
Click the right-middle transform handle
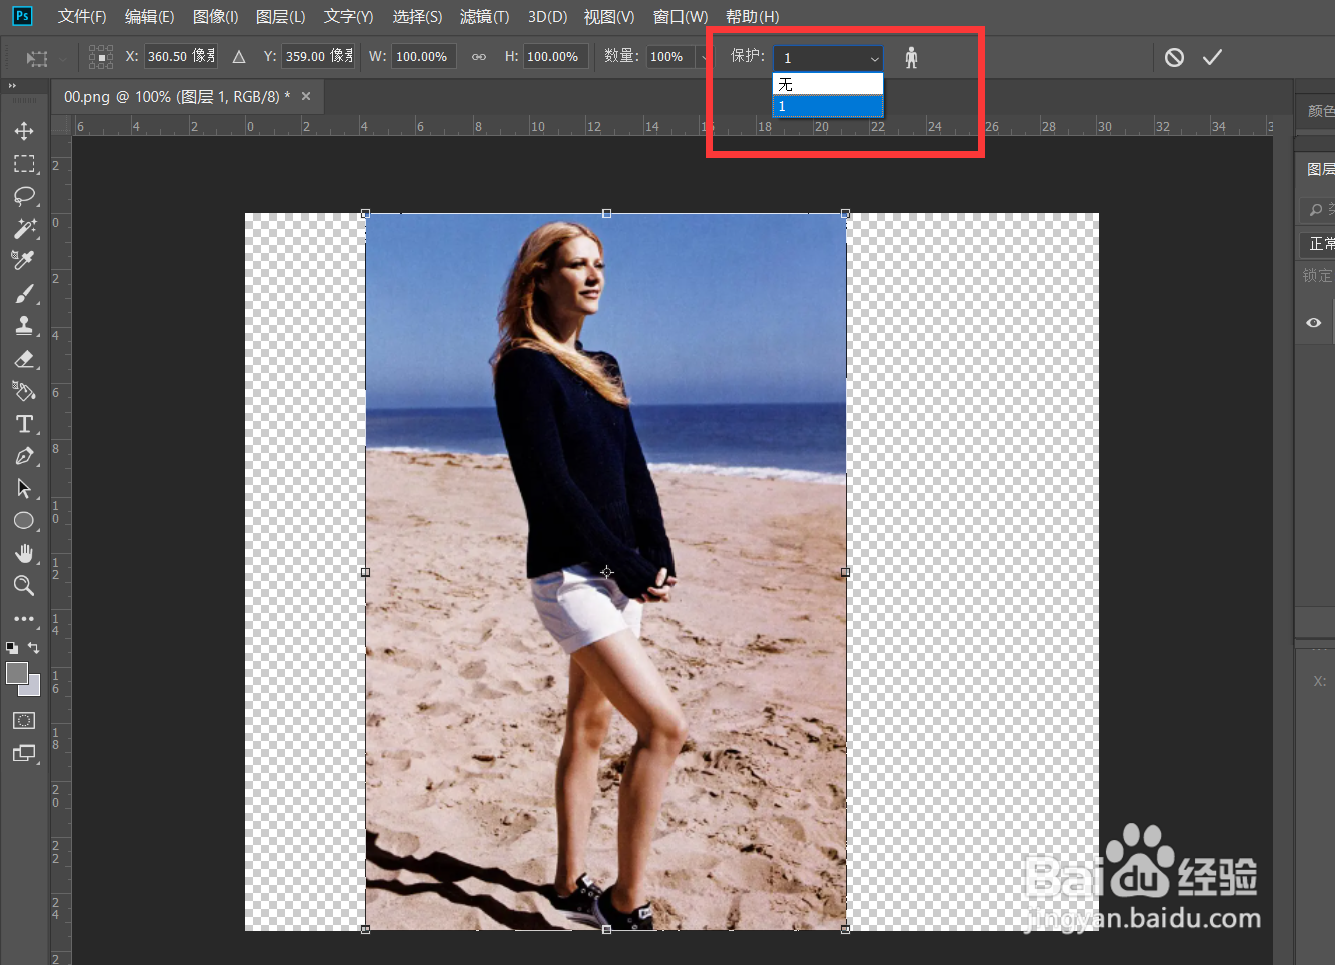click(845, 572)
